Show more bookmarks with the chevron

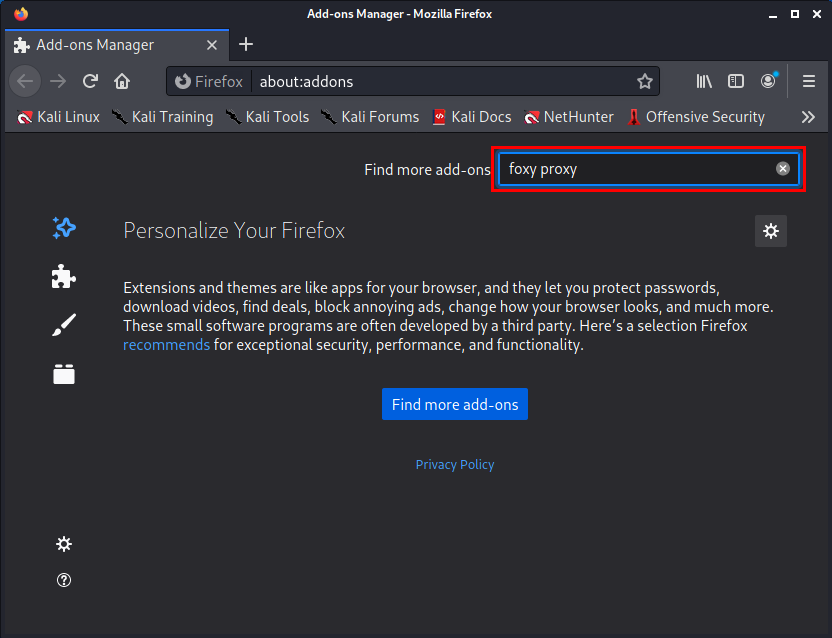(x=808, y=117)
